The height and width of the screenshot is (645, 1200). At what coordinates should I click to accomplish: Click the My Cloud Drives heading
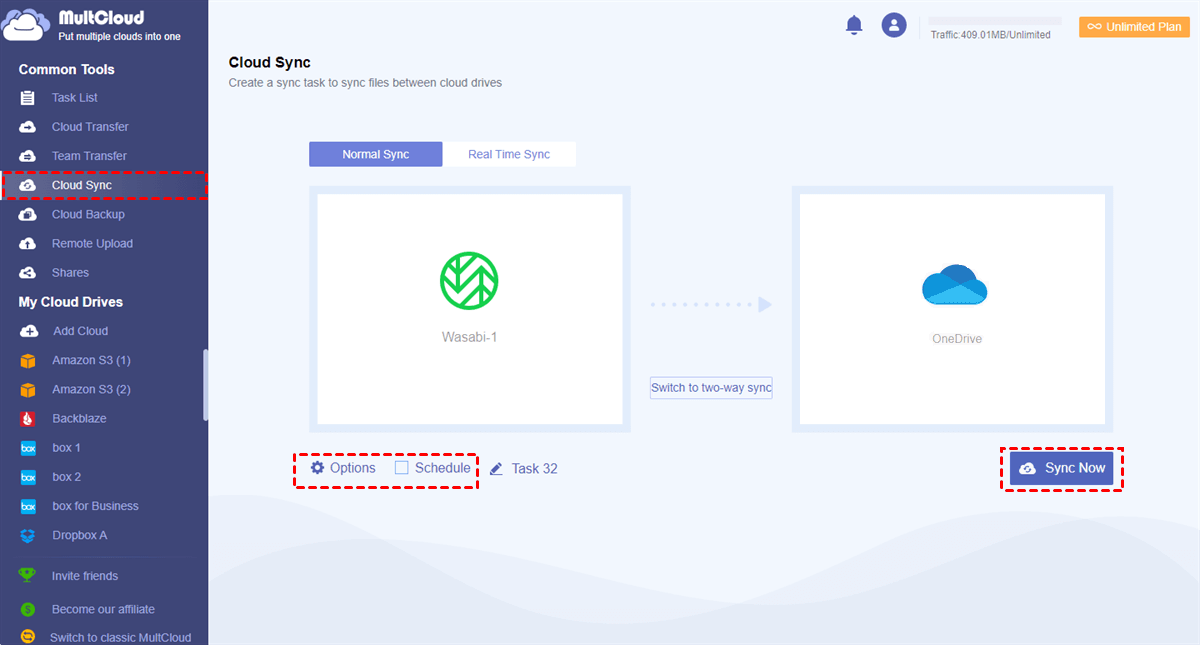[71, 302]
